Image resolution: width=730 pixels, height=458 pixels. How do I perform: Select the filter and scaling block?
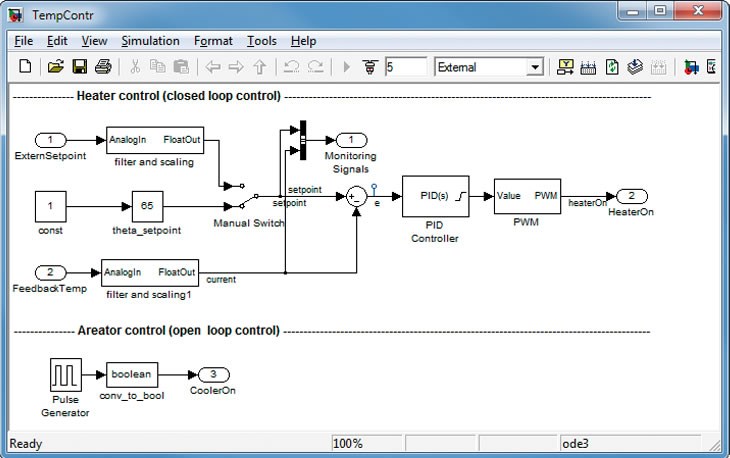(155, 140)
